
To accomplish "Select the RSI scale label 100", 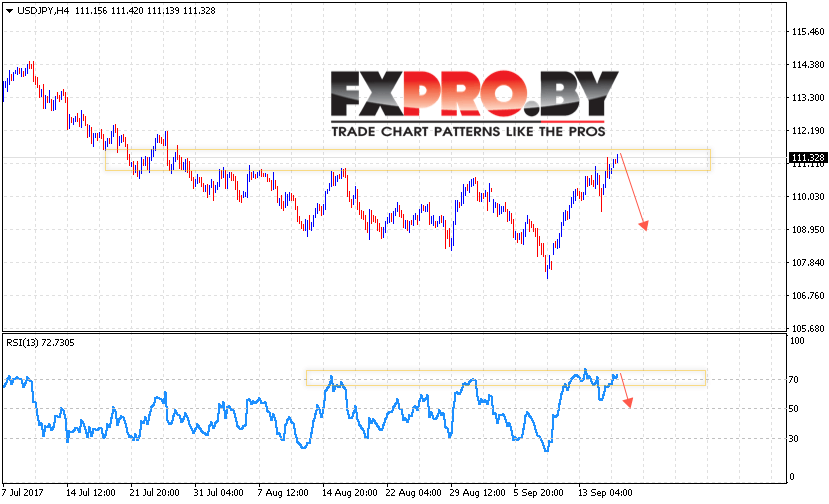I will [797, 341].
